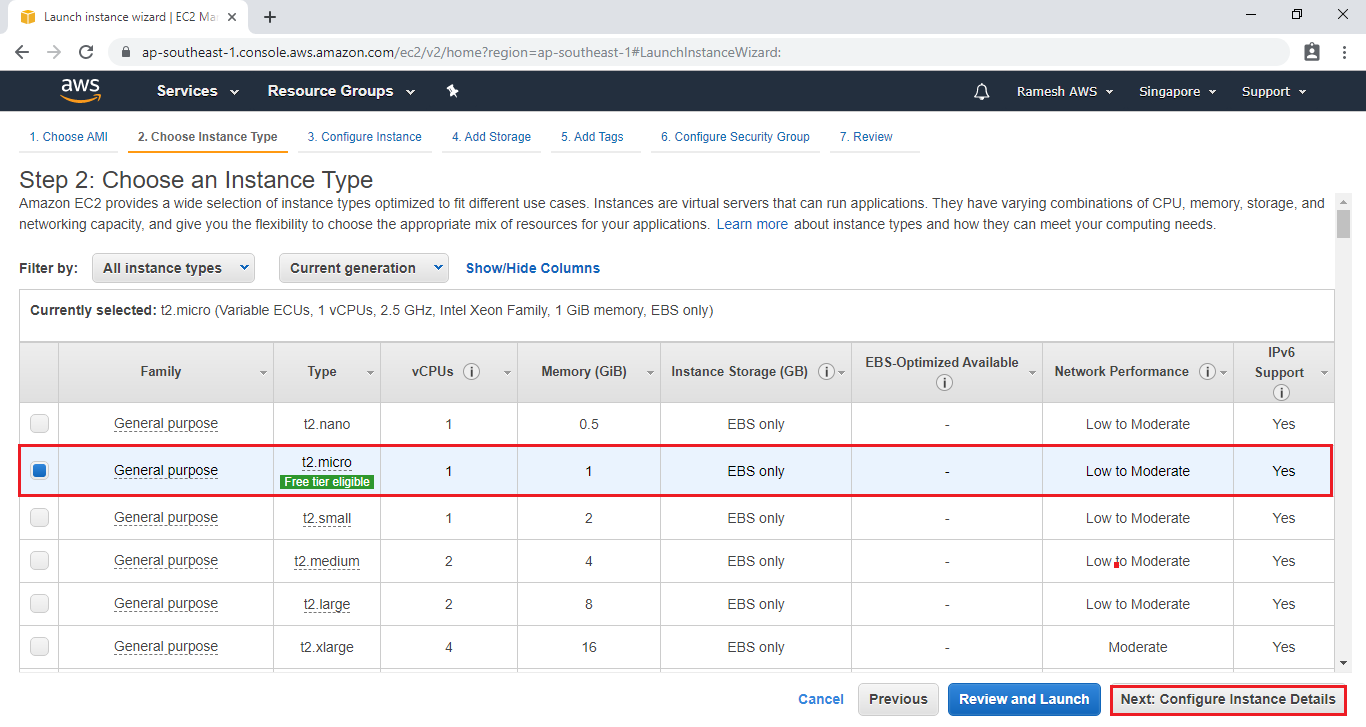The image size is (1366, 727).
Task: Expand the Services menu
Action: pyautogui.click(x=198, y=91)
